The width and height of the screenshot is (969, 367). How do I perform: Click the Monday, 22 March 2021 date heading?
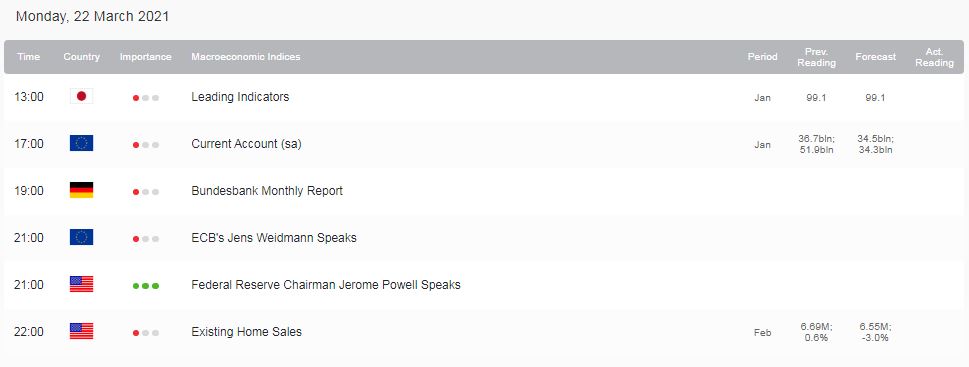(92, 17)
